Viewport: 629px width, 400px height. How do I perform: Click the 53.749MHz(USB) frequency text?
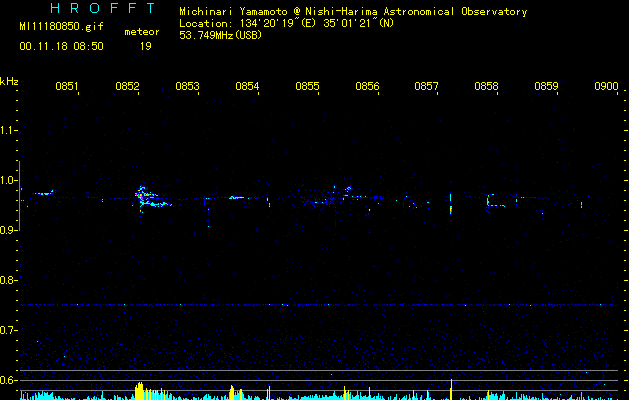click(x=221, y=35)
